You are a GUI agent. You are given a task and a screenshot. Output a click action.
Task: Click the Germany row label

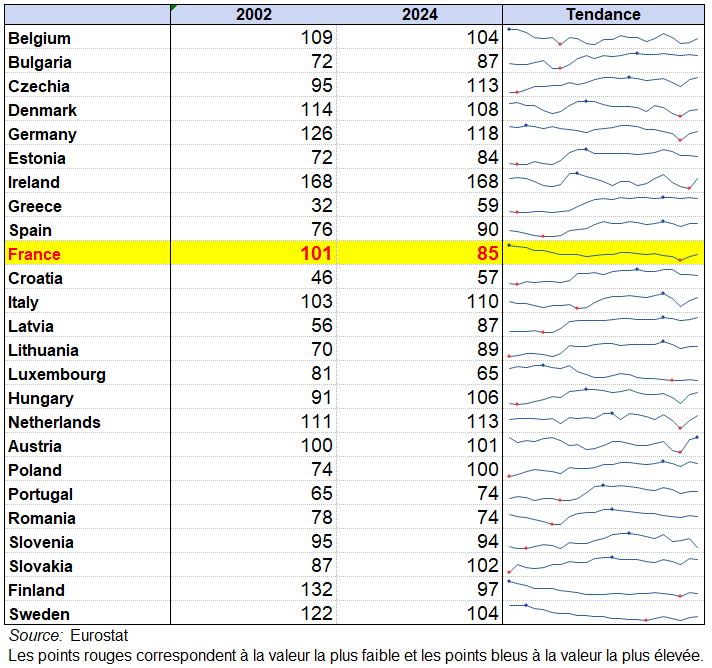click(43, 134)
